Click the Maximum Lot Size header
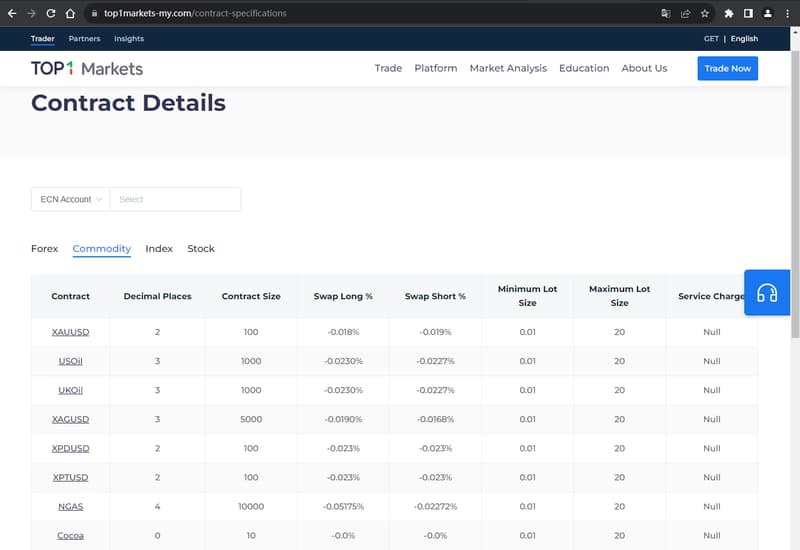 tap(619, 296)
